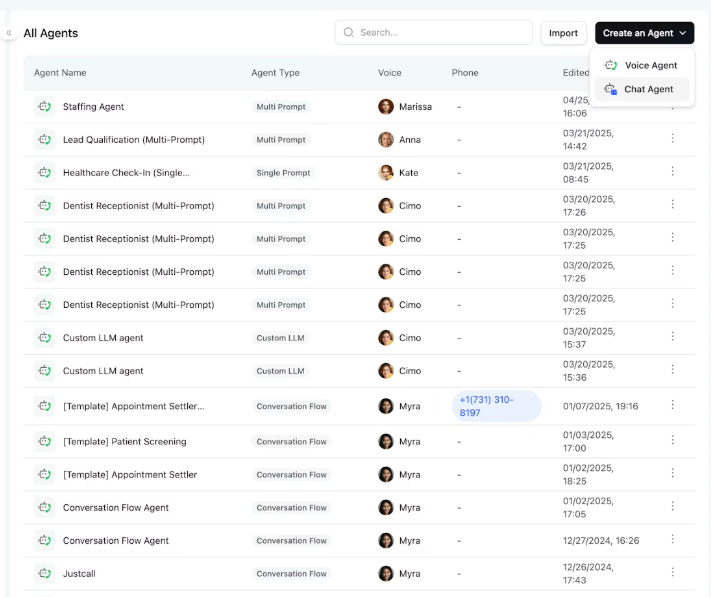Open the three-dot menu for the Healthcare Check-In row

pos(672,171)
